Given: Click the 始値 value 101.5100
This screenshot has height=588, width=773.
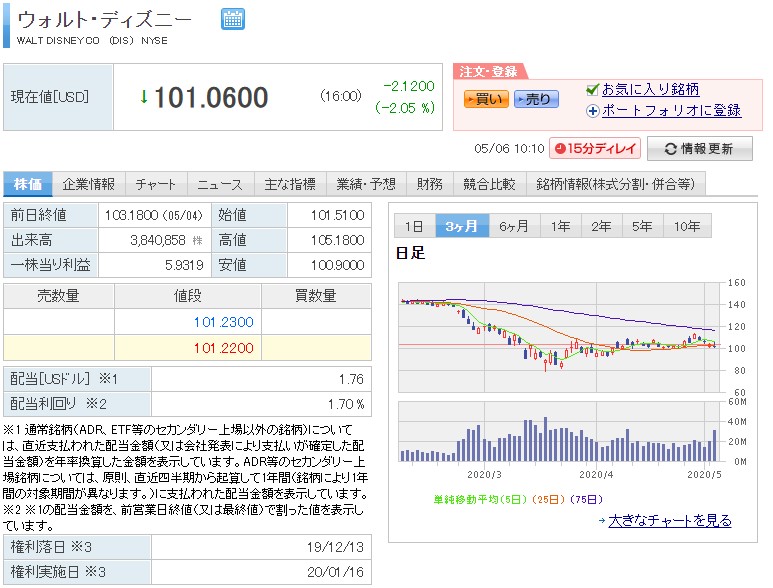Looking at the screenshot, I should click(338, 215).
